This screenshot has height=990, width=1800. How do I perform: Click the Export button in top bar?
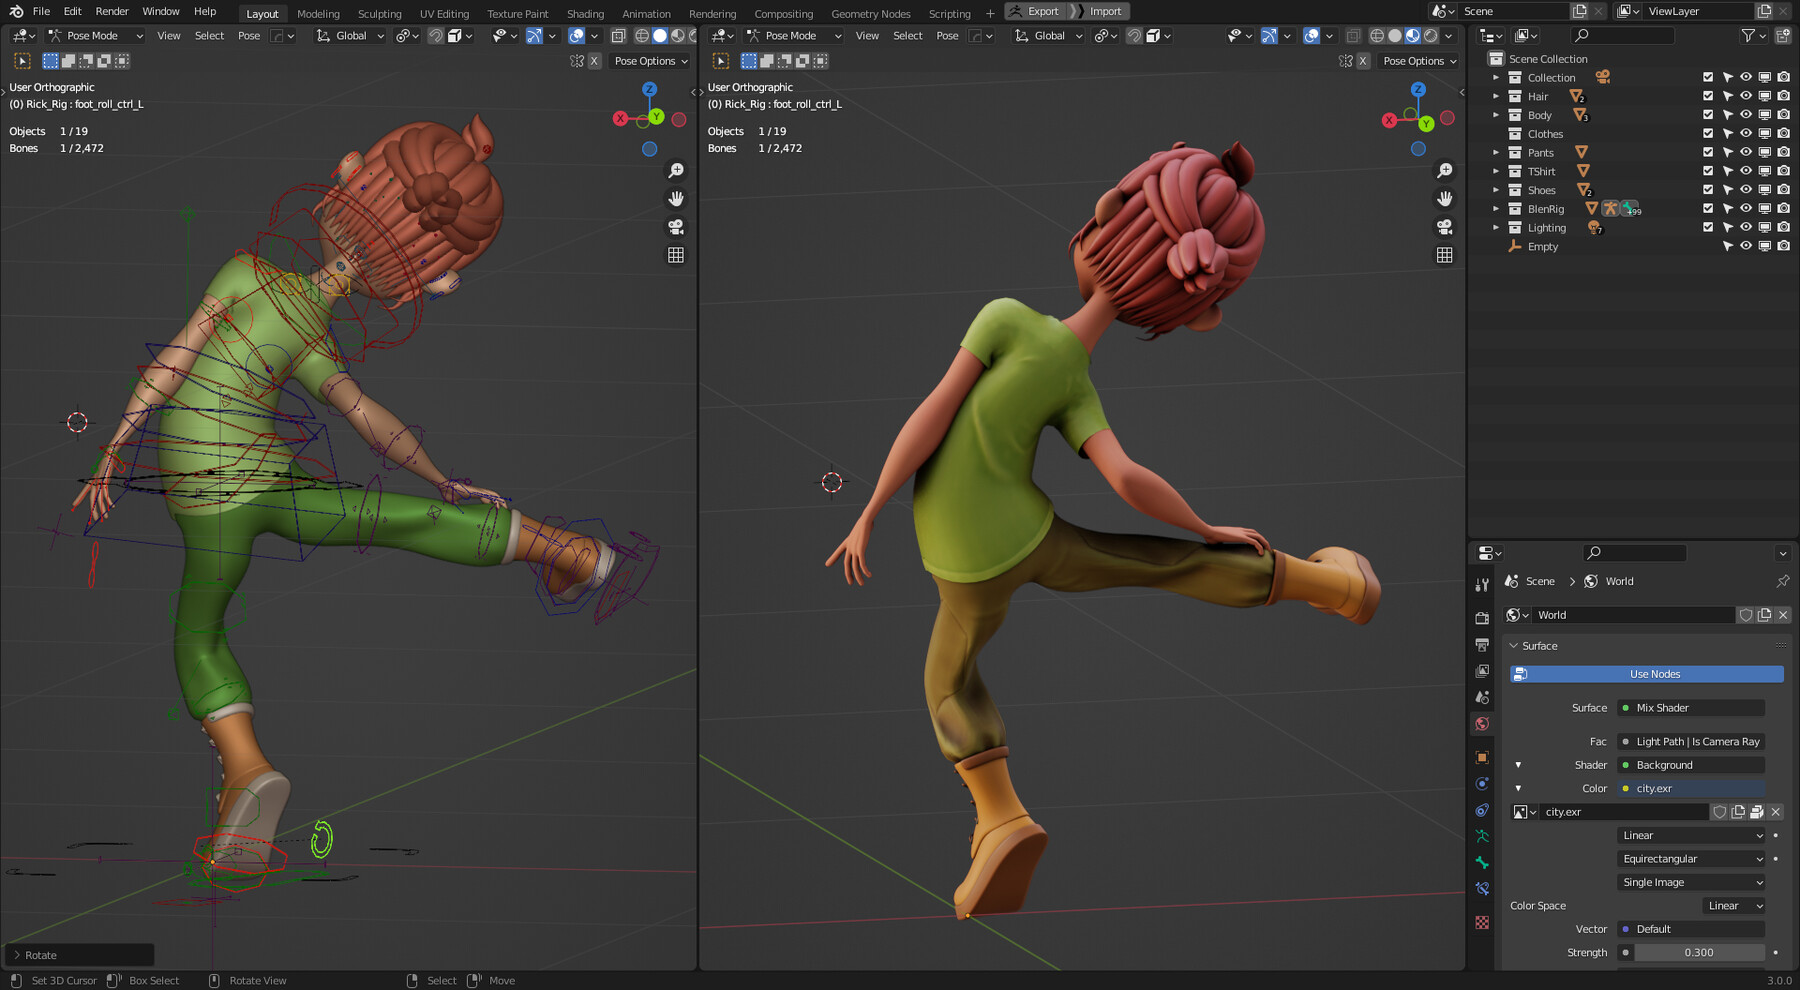click(1035, 11)
